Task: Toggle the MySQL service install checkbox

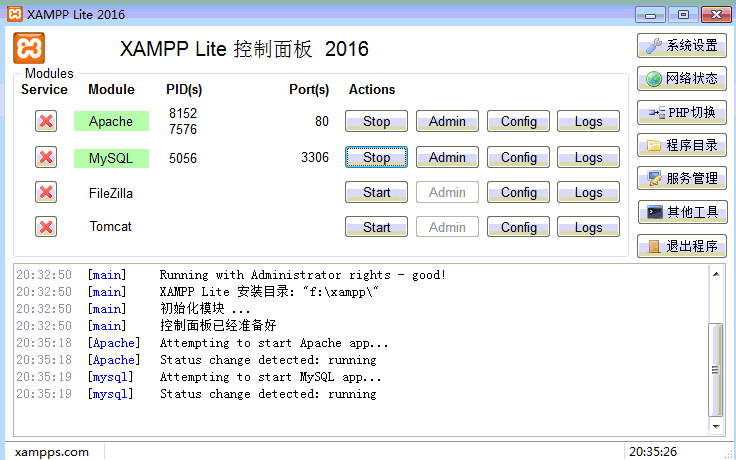Action: tap(46, 157)
